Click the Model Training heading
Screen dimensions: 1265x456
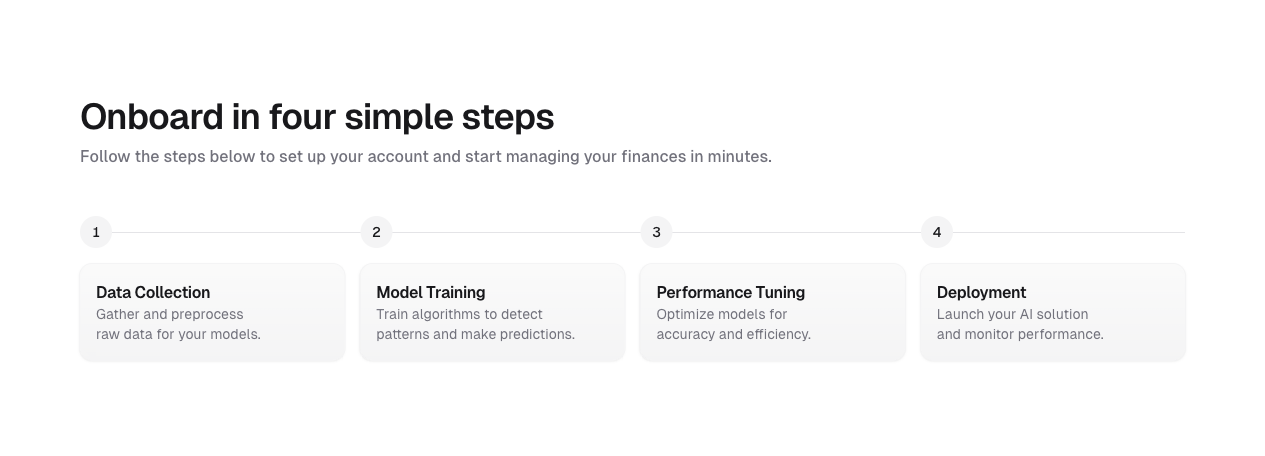pos(431,292)
